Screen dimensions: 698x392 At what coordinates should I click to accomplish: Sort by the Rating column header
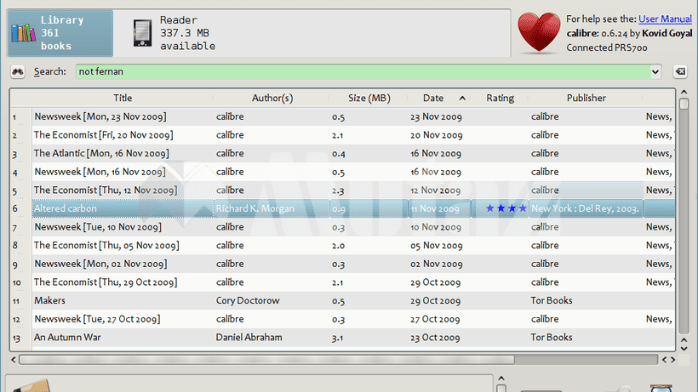[x=500, y=98]
